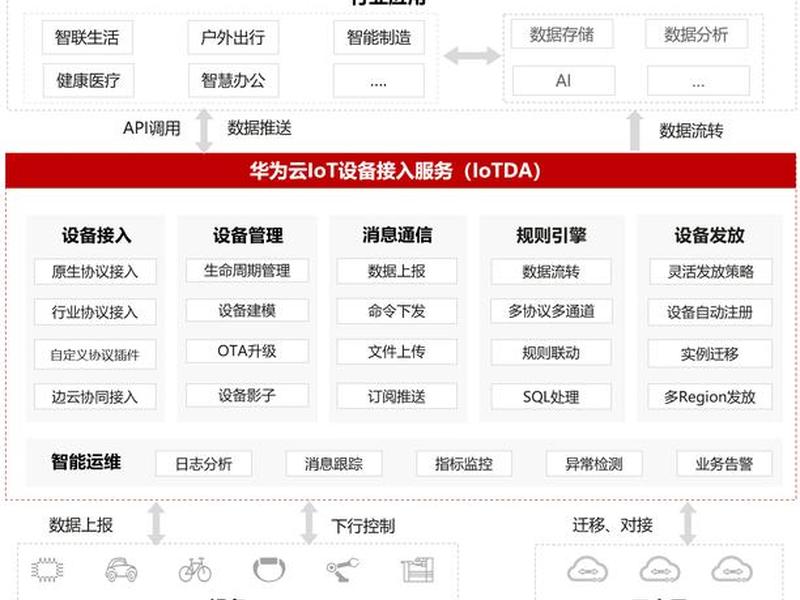
Task: Click the 生命周期管理 box
Action: tap(247, 270)
